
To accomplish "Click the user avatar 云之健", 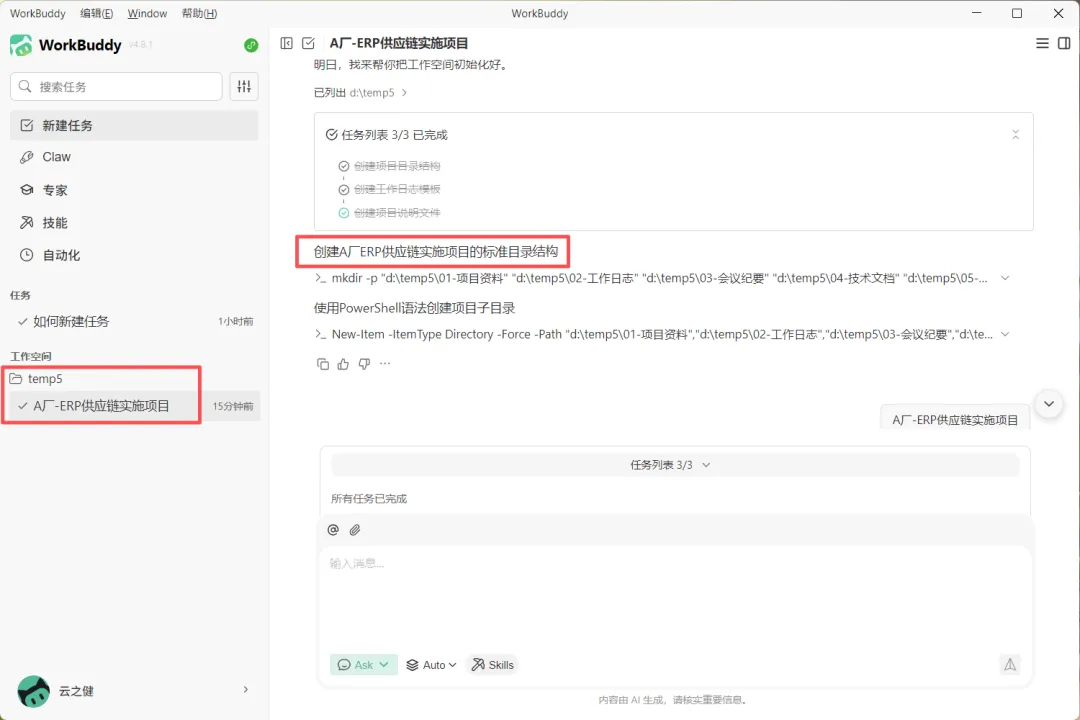I will pyautogui.click(x=33, y=690).
